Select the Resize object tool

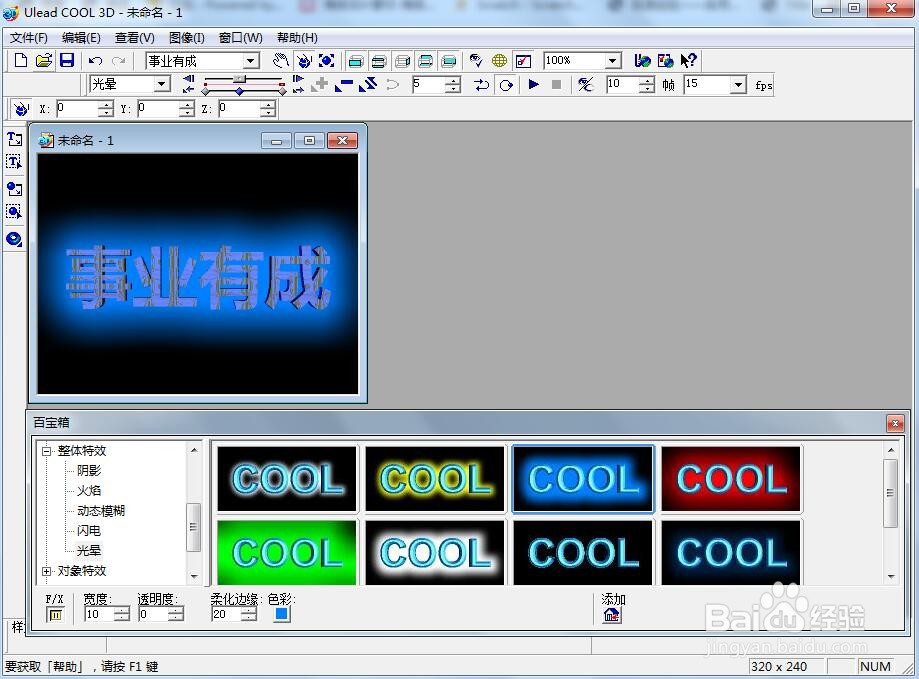[x=326, y=60]
